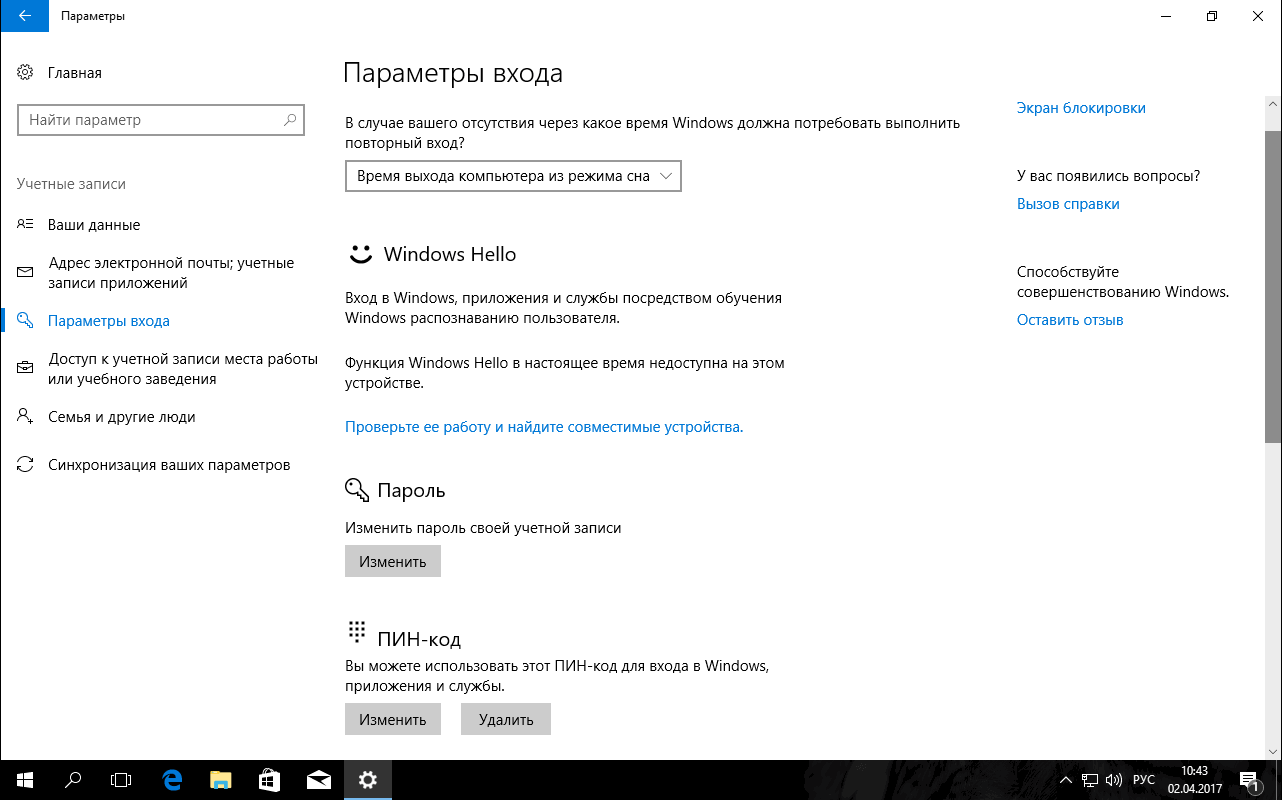Select Параметры входа in the sidebar
This screenshot has width=1282, height=800.
(109, 321)
